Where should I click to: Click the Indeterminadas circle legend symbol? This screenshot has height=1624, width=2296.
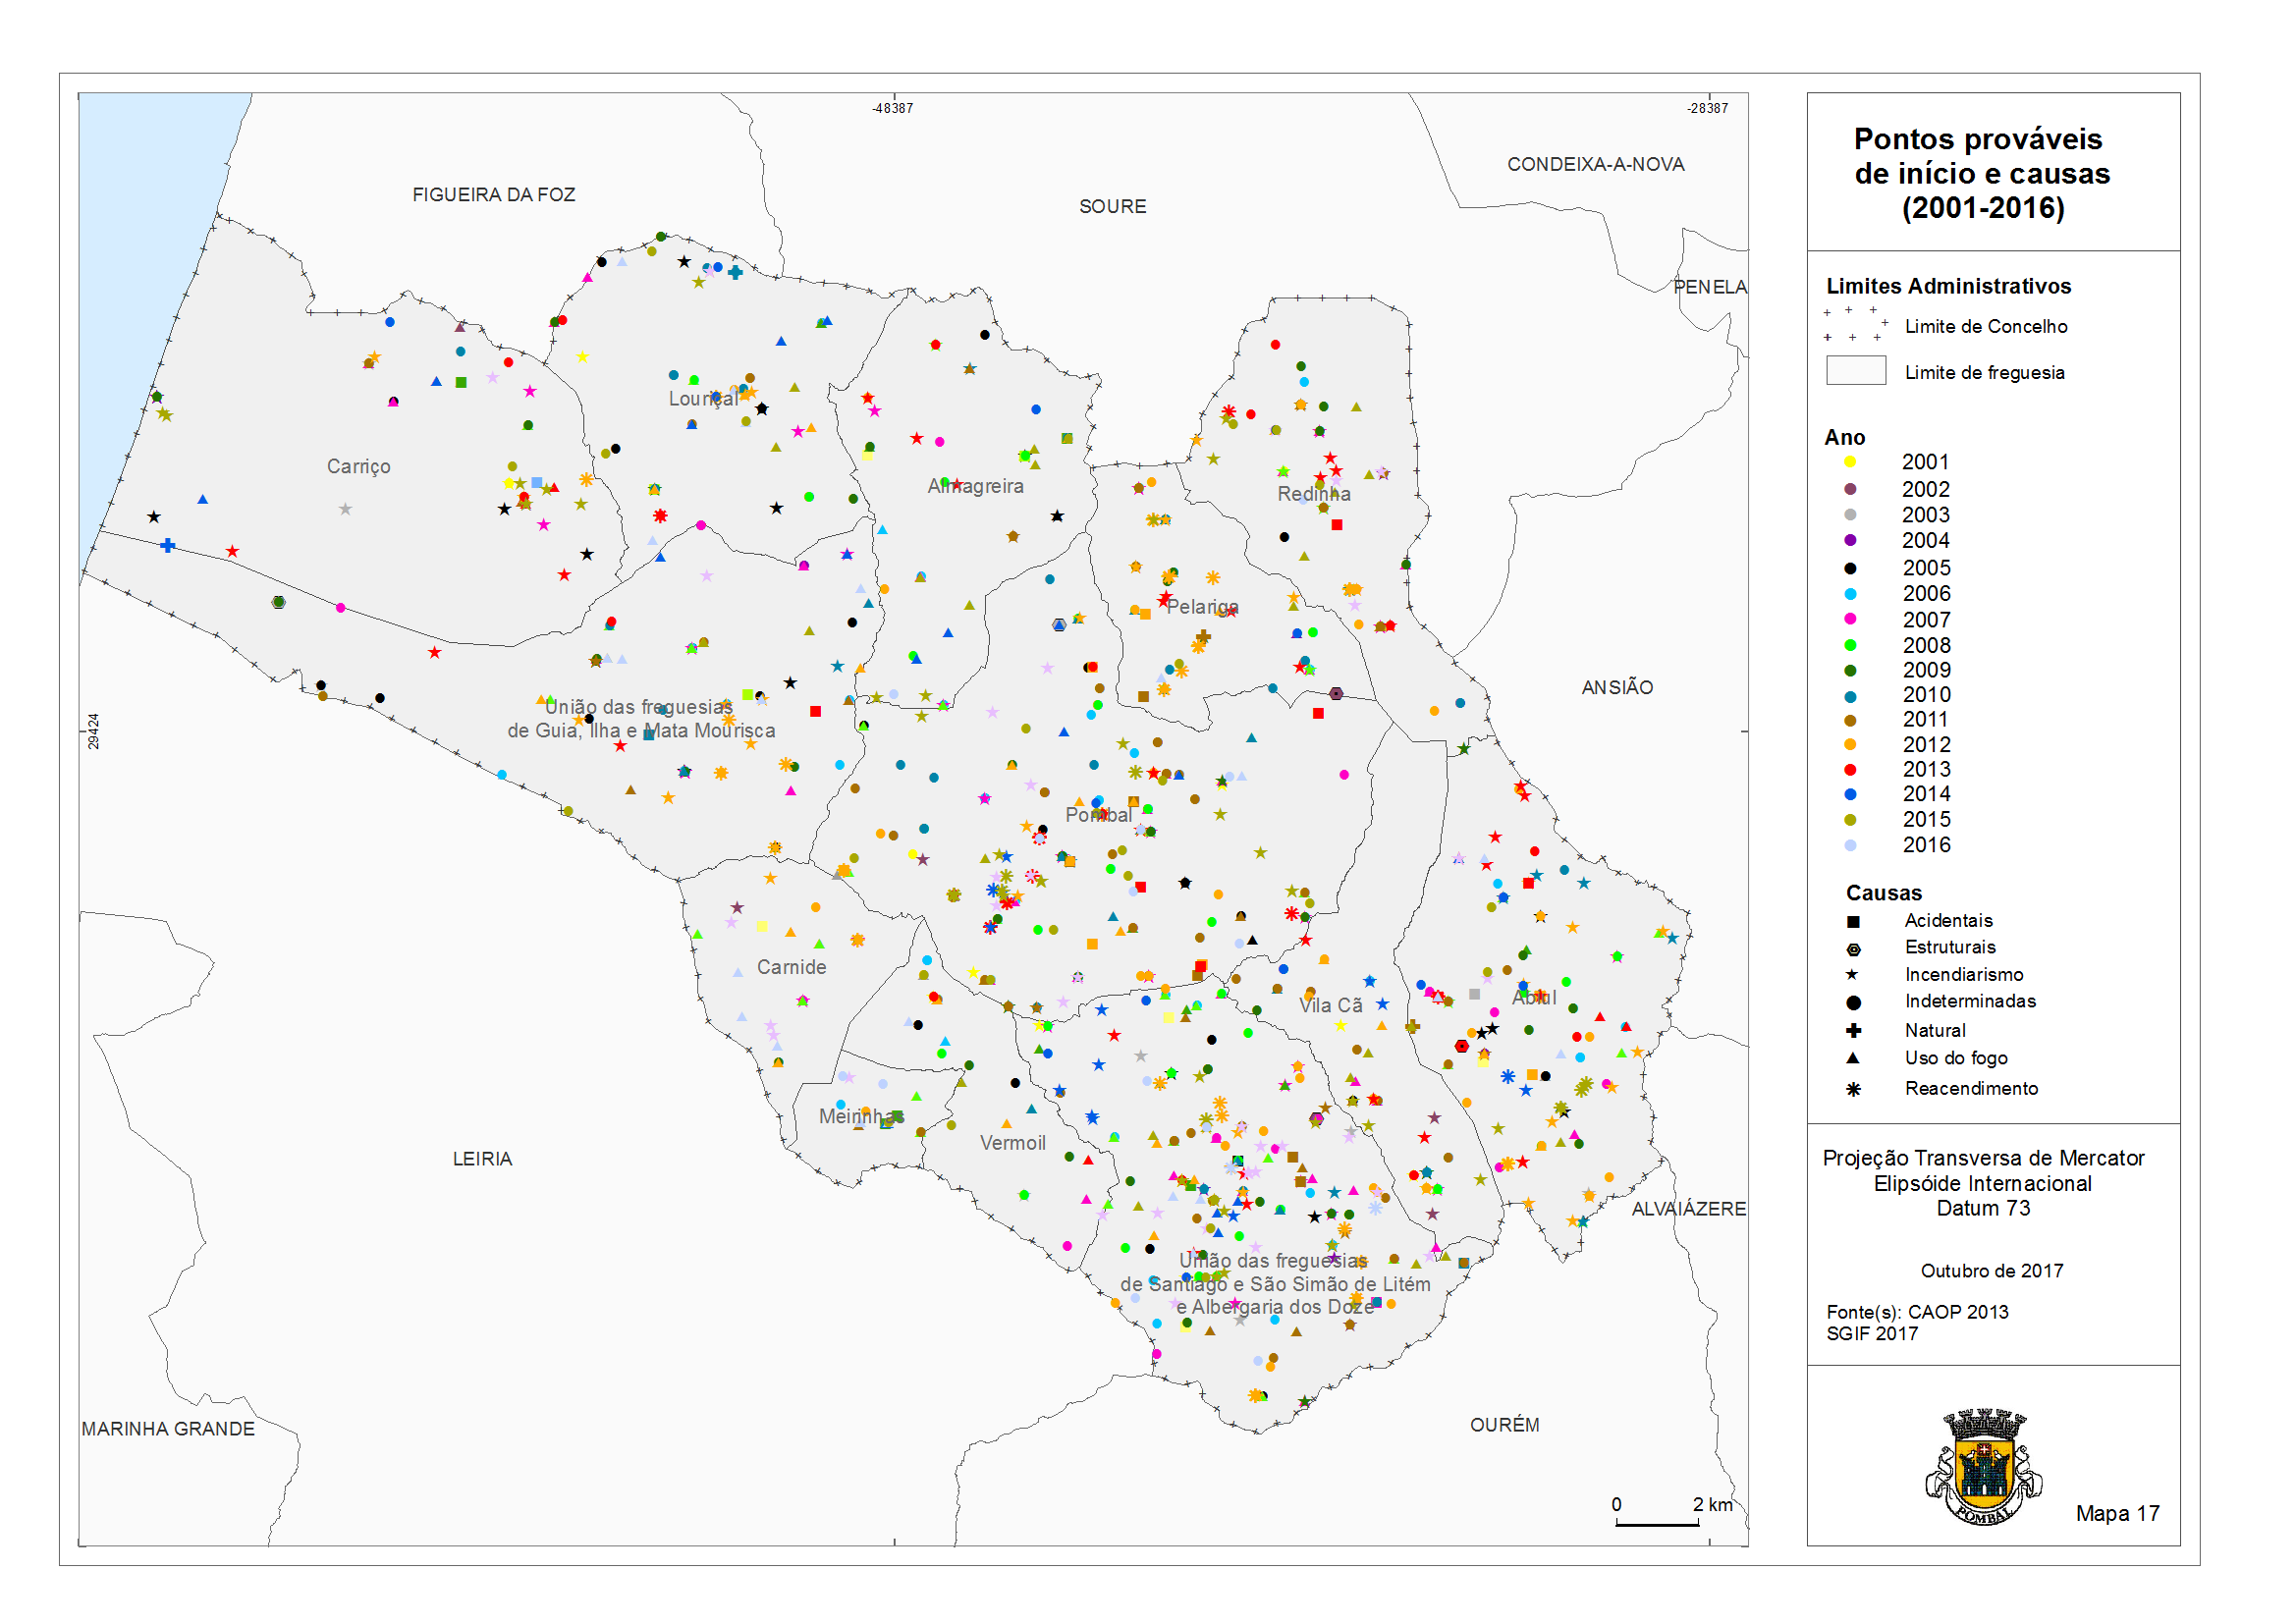pos(1853,1002)
